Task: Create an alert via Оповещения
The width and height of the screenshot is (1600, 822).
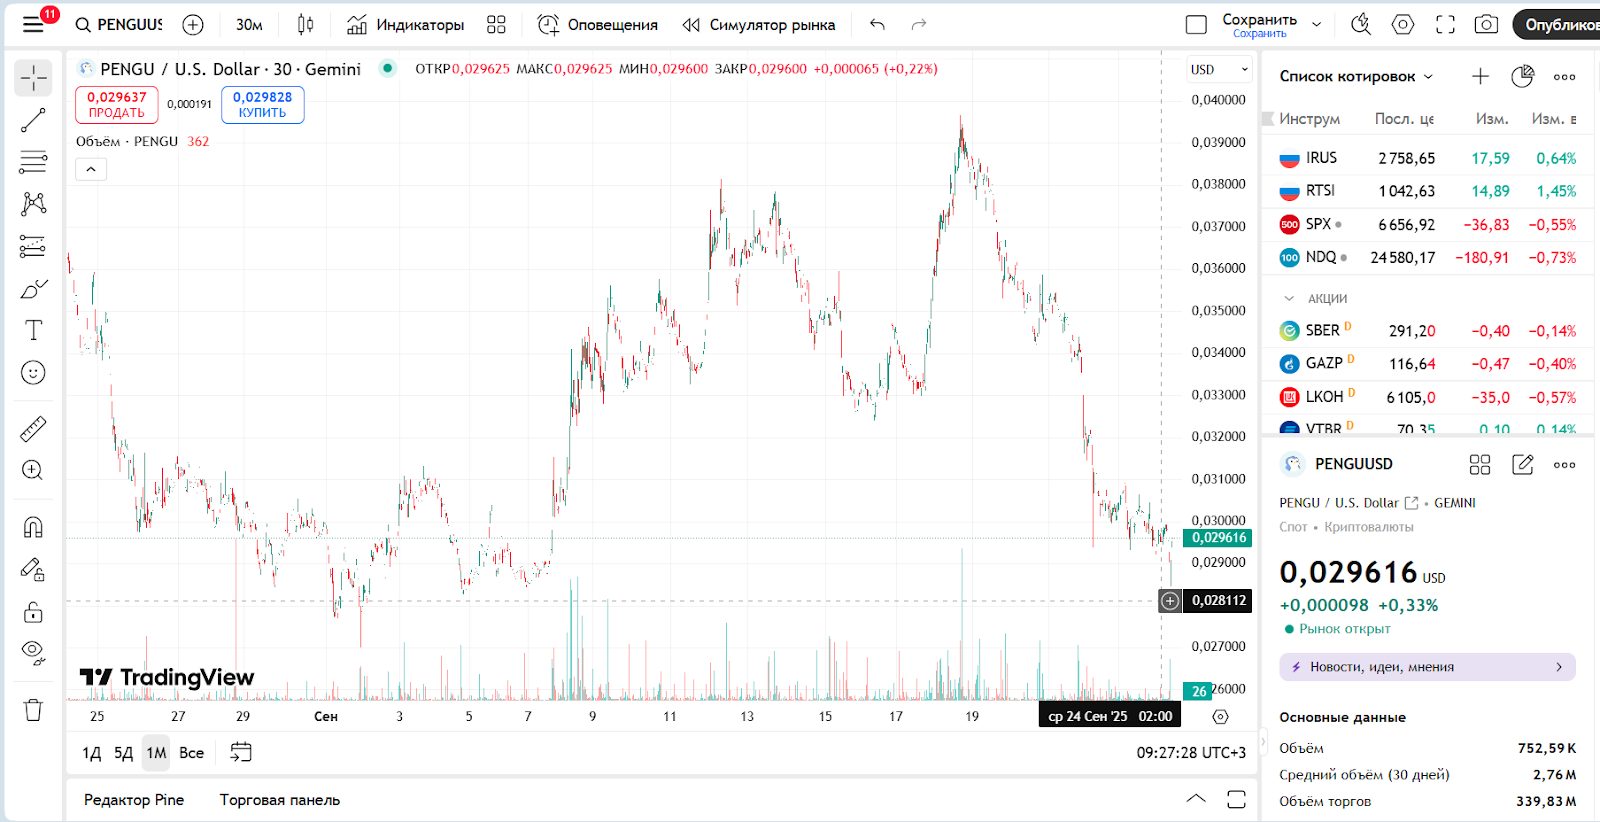Action: [x=597, y=24]
